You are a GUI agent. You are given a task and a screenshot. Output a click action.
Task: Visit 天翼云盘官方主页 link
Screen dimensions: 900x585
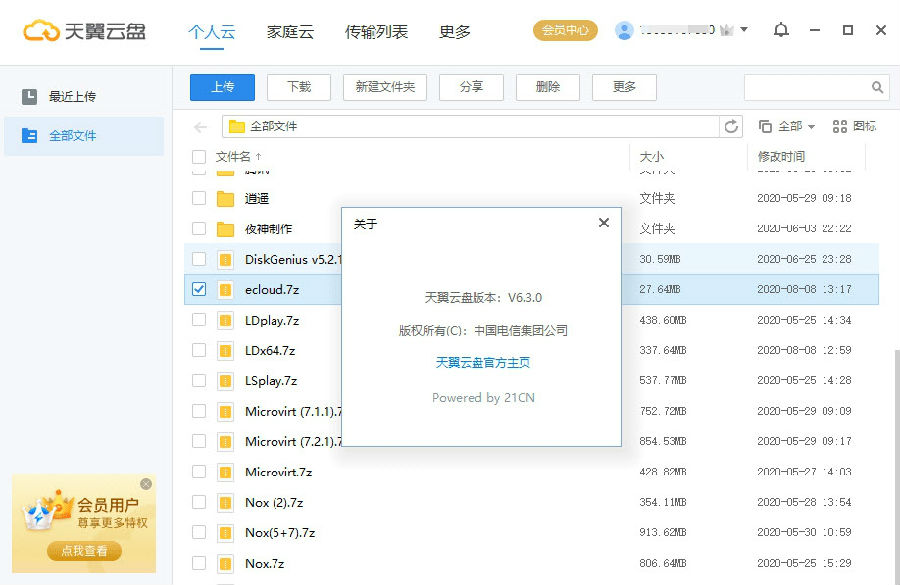[x=482, y=363]
